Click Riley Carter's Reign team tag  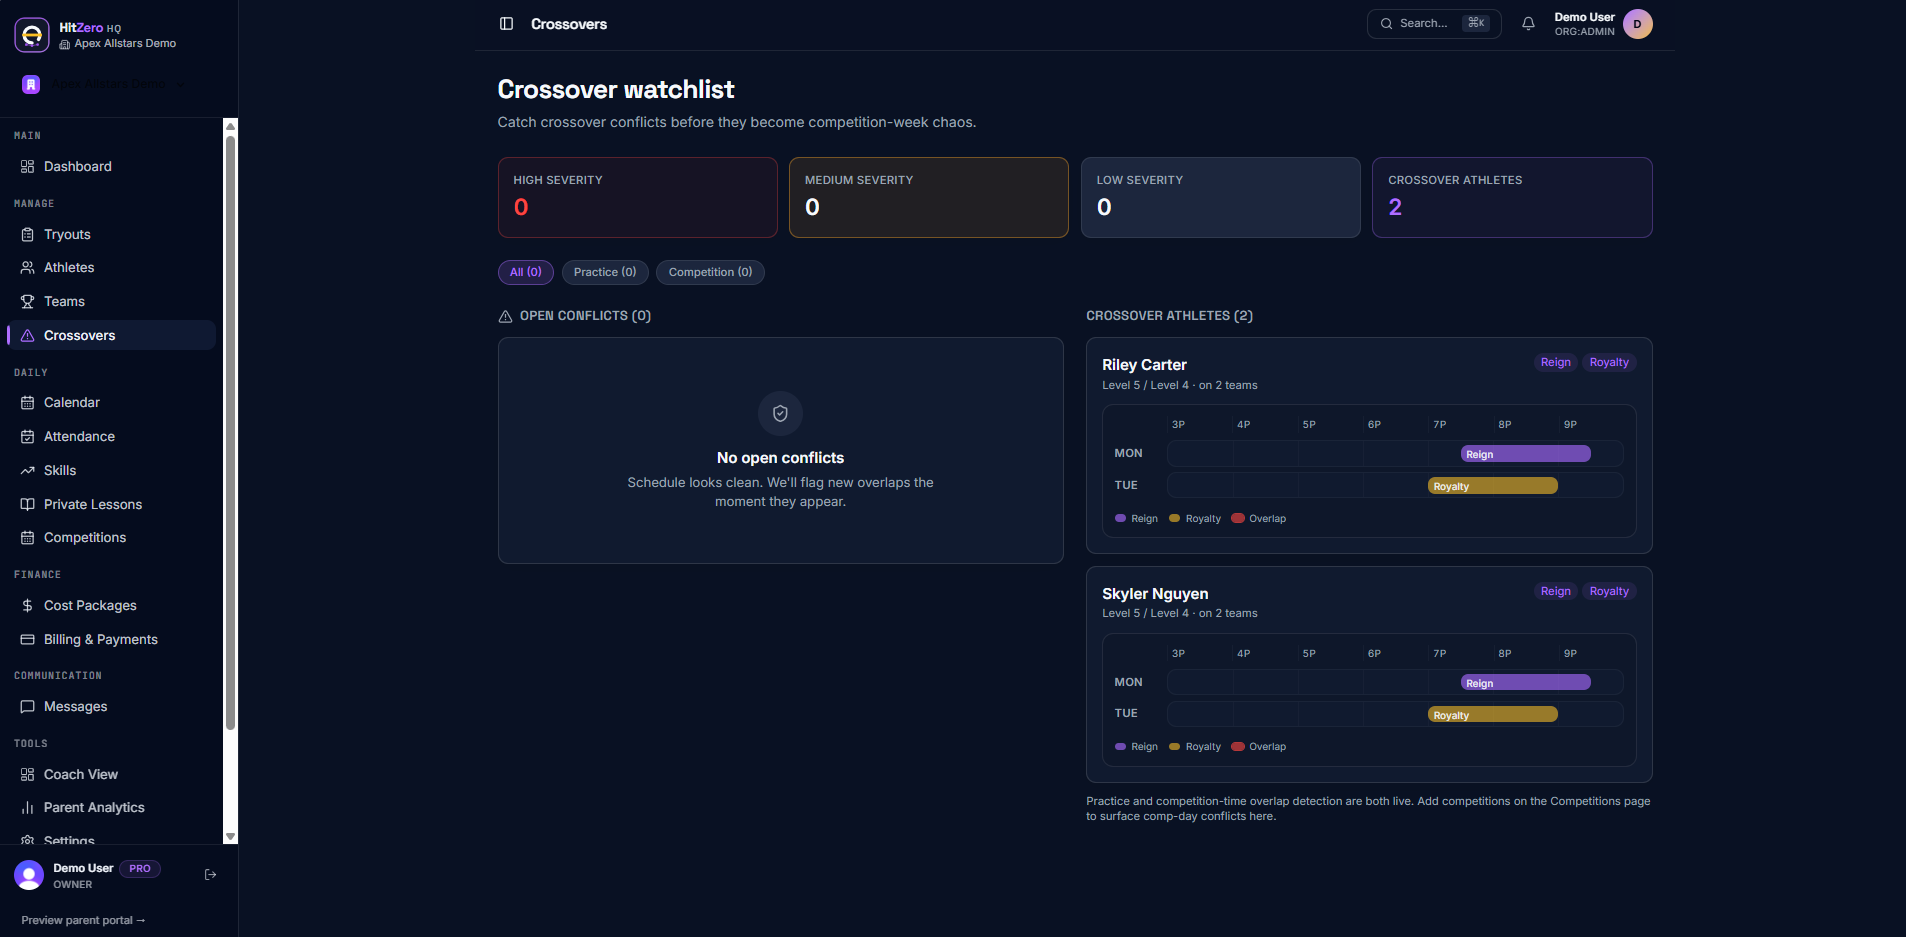(1555, 363)
